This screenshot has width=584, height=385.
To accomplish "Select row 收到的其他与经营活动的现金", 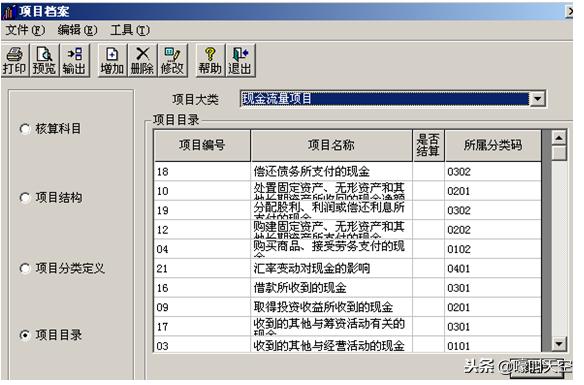I will 347,344.
